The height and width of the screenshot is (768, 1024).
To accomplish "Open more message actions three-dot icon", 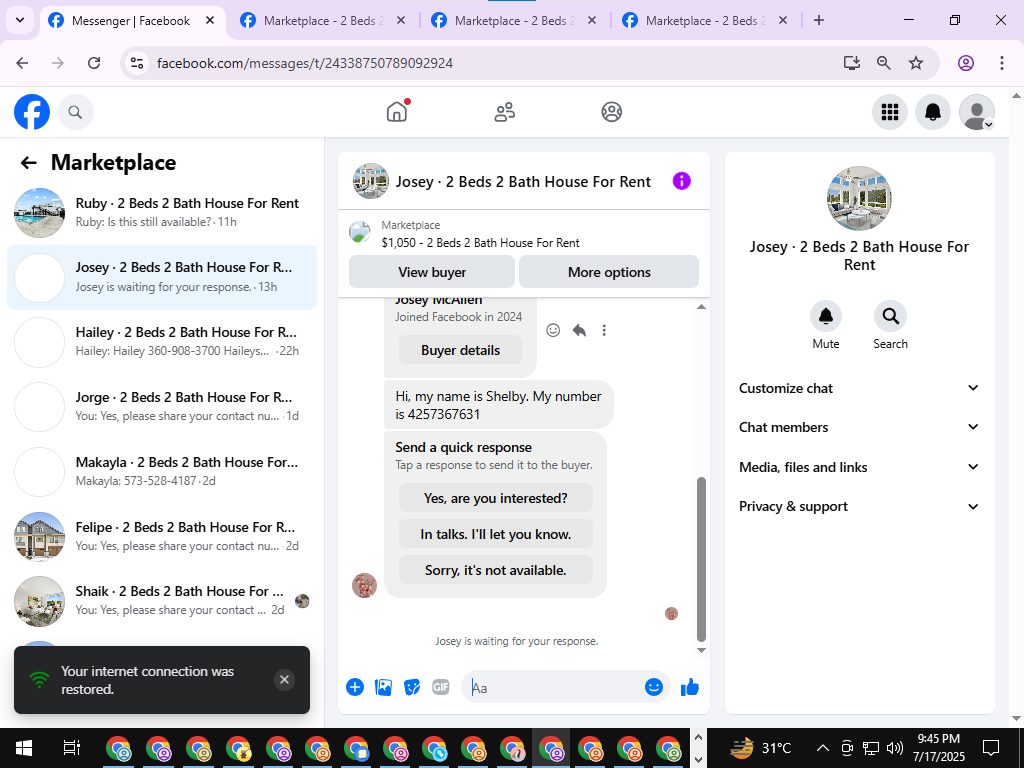I will coord(604,330).
